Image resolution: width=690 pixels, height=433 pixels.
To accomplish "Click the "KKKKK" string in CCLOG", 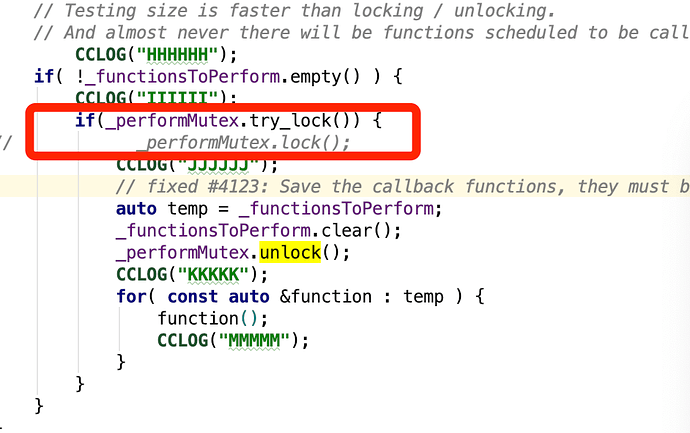I will pos(213,275).
